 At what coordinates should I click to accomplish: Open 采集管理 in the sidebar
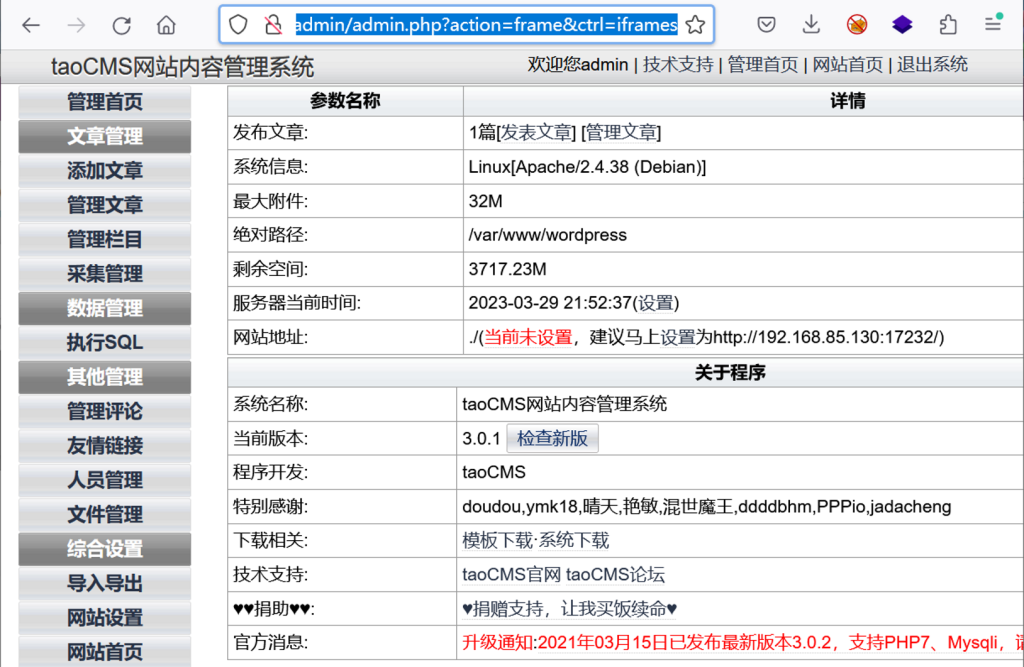(x=104, y=274)
